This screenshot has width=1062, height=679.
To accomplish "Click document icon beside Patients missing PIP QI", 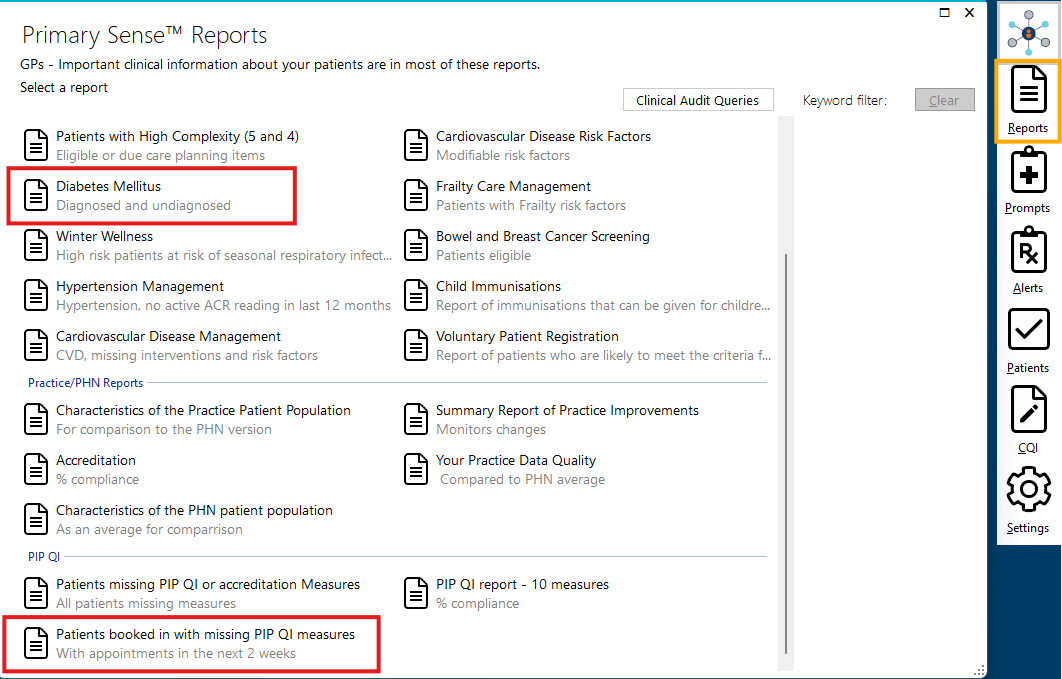I will pos(36,594).
